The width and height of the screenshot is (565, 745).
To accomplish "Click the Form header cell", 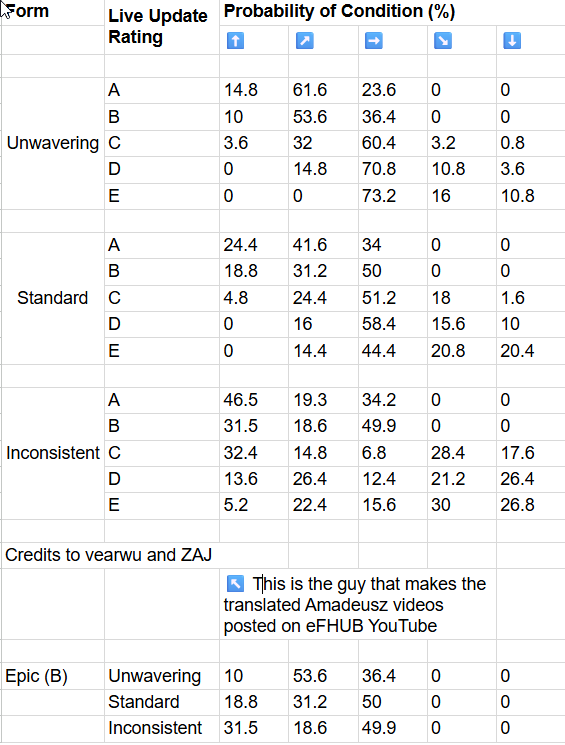I will coord(53,27).
